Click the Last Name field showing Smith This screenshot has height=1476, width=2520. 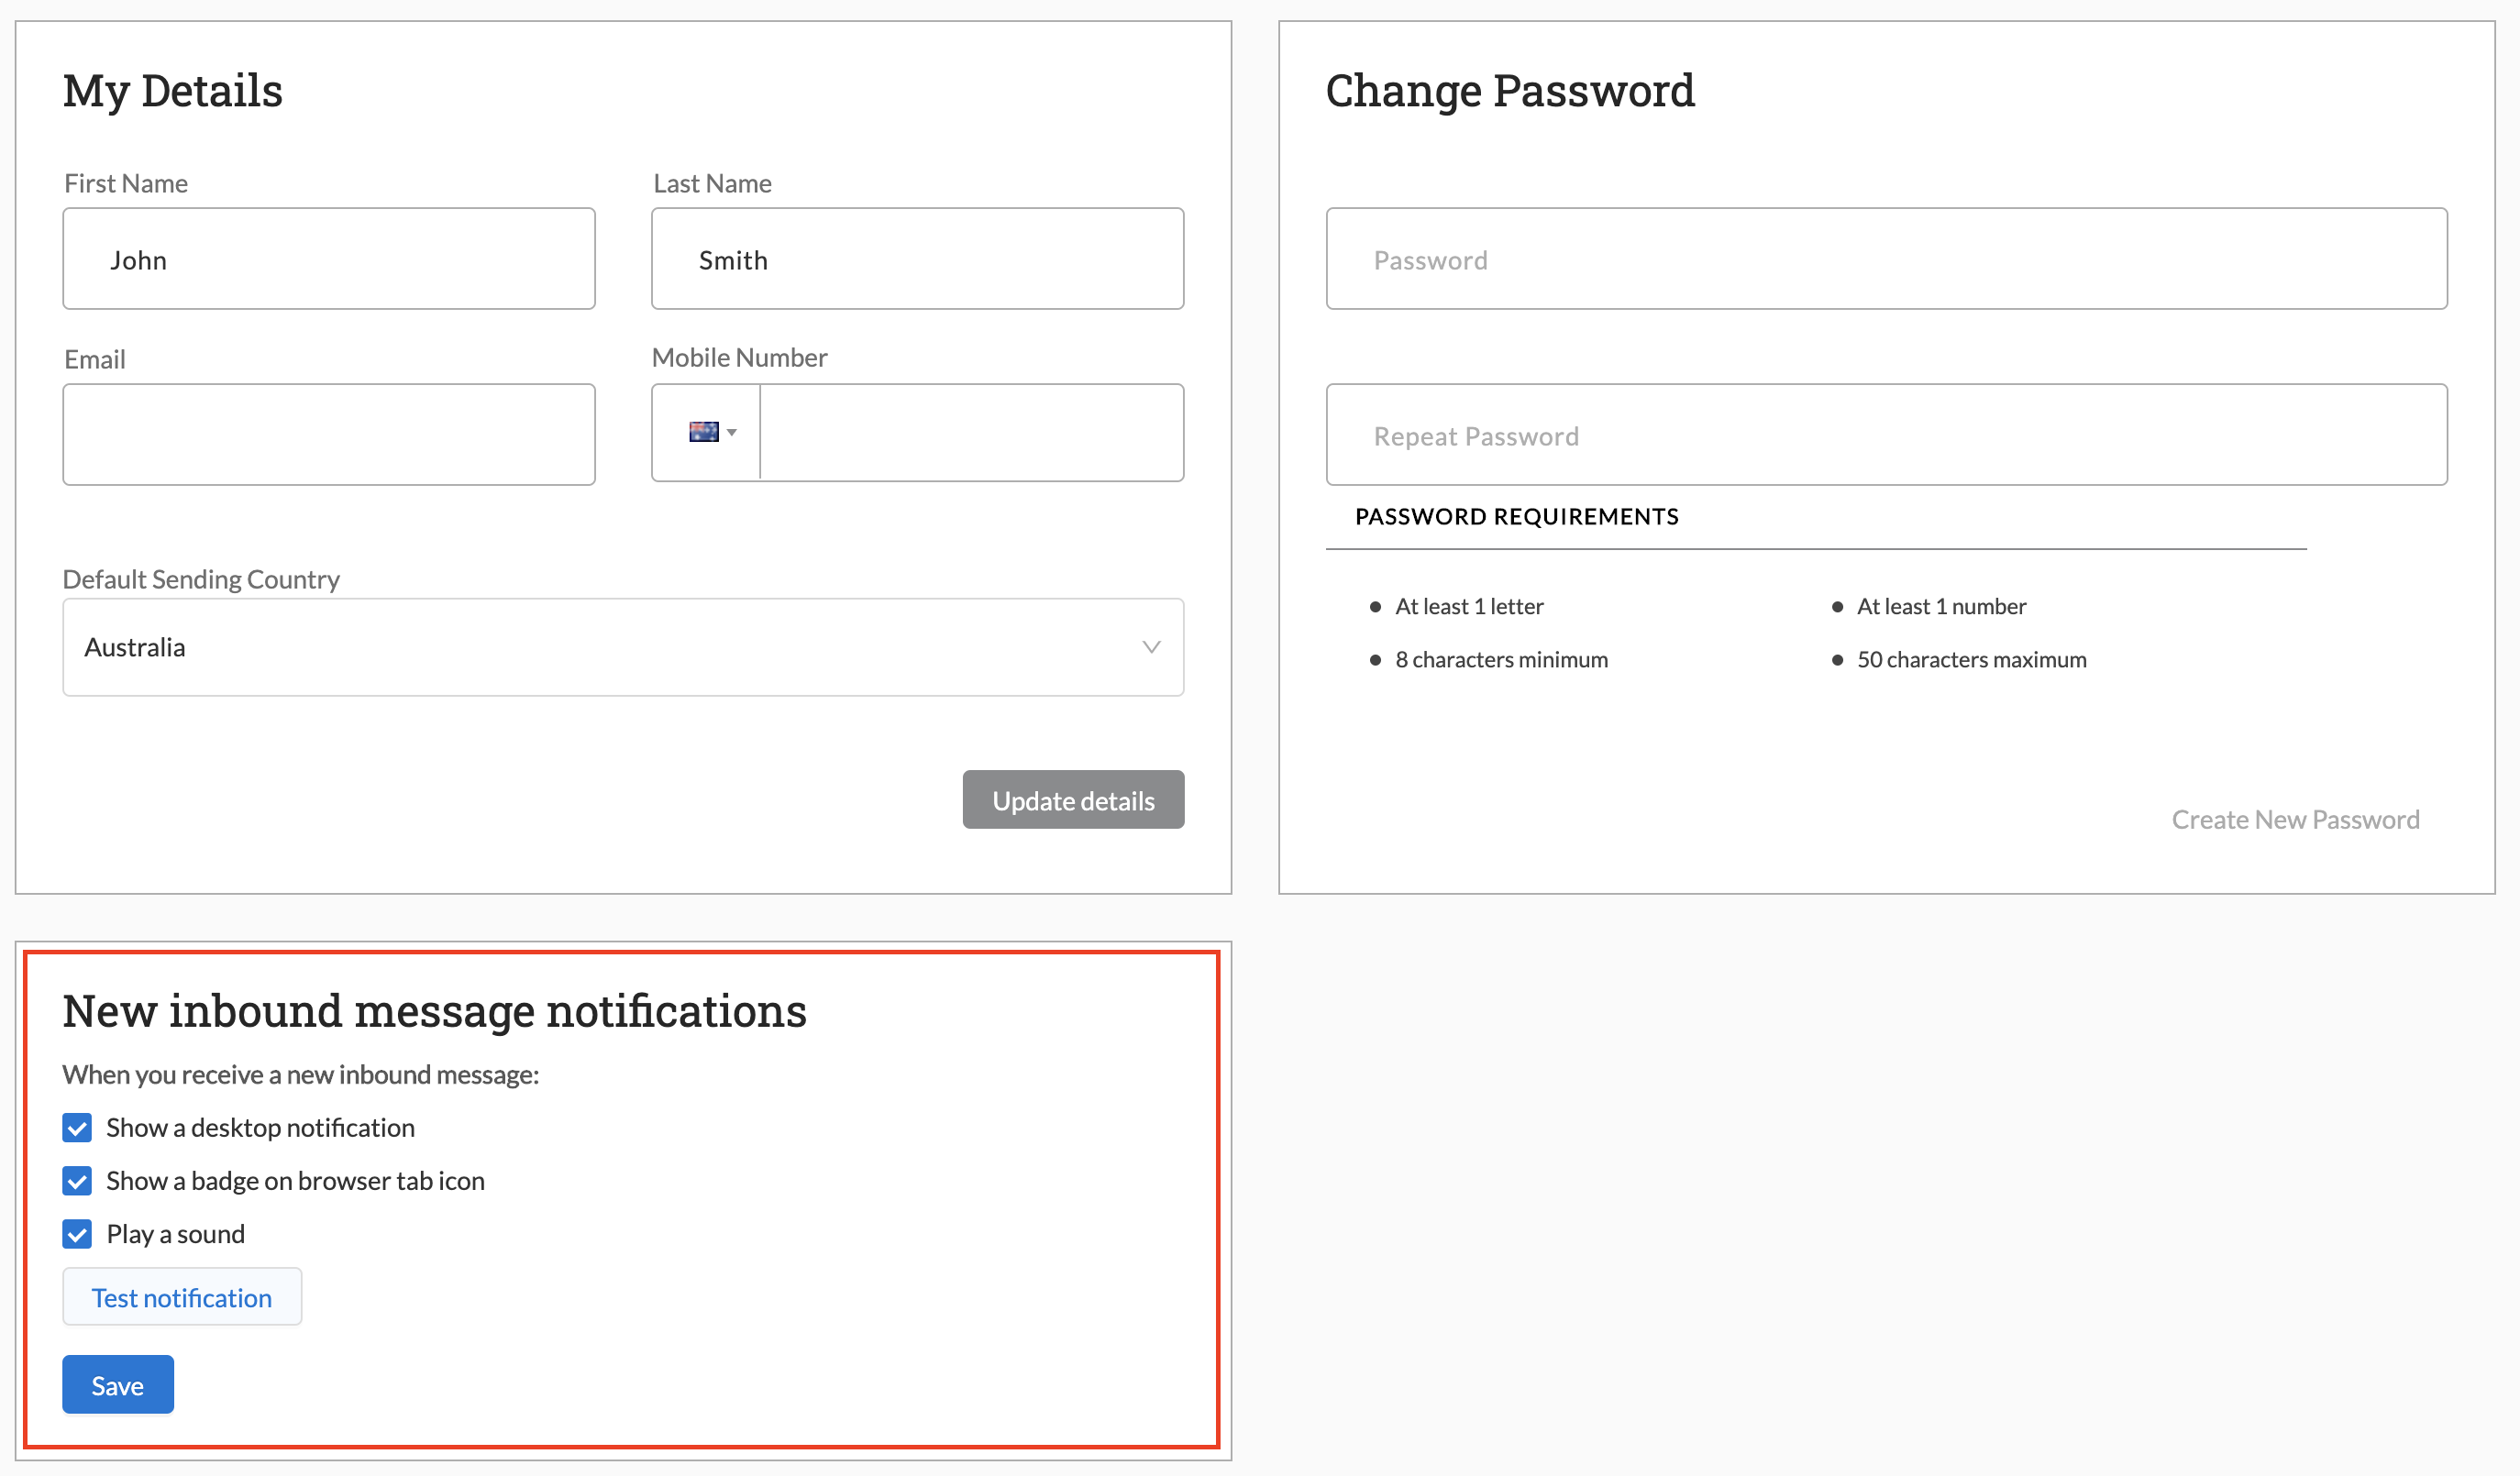[x=916, y=258]
